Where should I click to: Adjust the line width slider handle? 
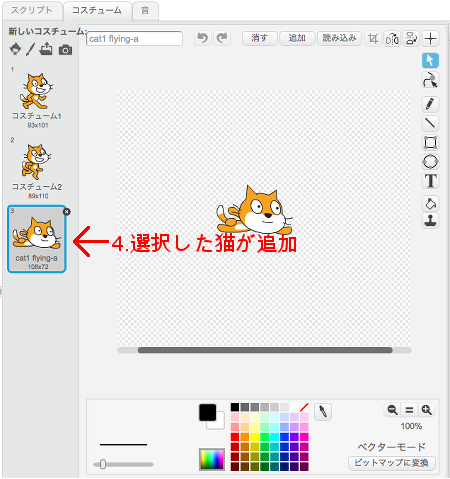click(x=103, y=464)
